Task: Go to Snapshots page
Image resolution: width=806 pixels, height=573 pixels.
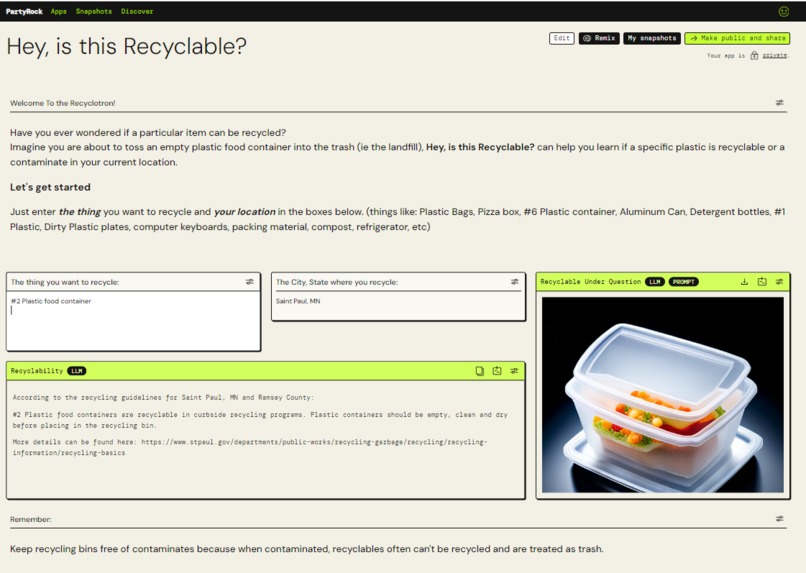Action: coord(94,11)
